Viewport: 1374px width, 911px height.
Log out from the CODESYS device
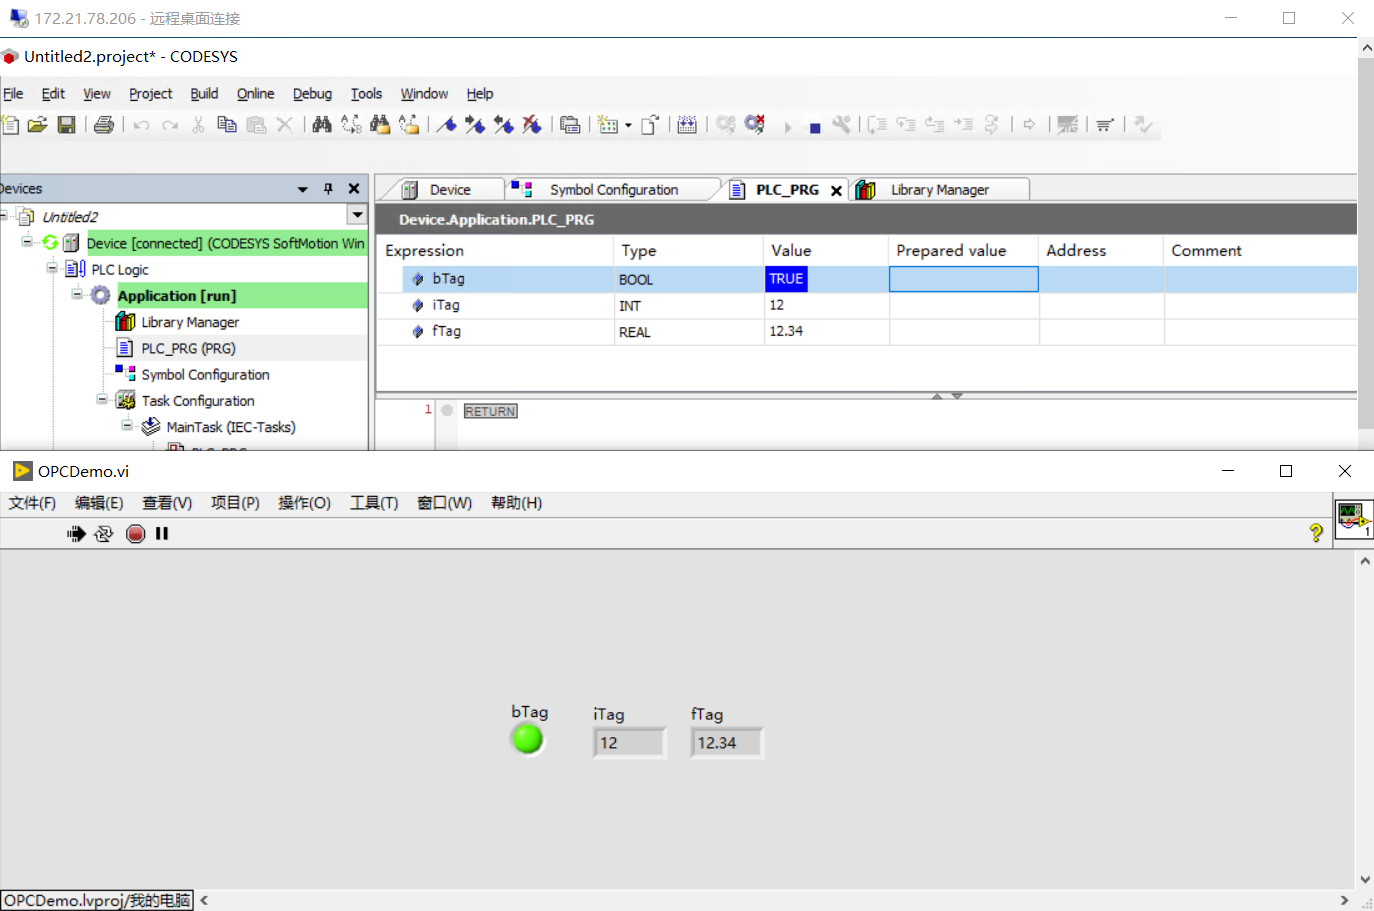[x=755, y=124]
